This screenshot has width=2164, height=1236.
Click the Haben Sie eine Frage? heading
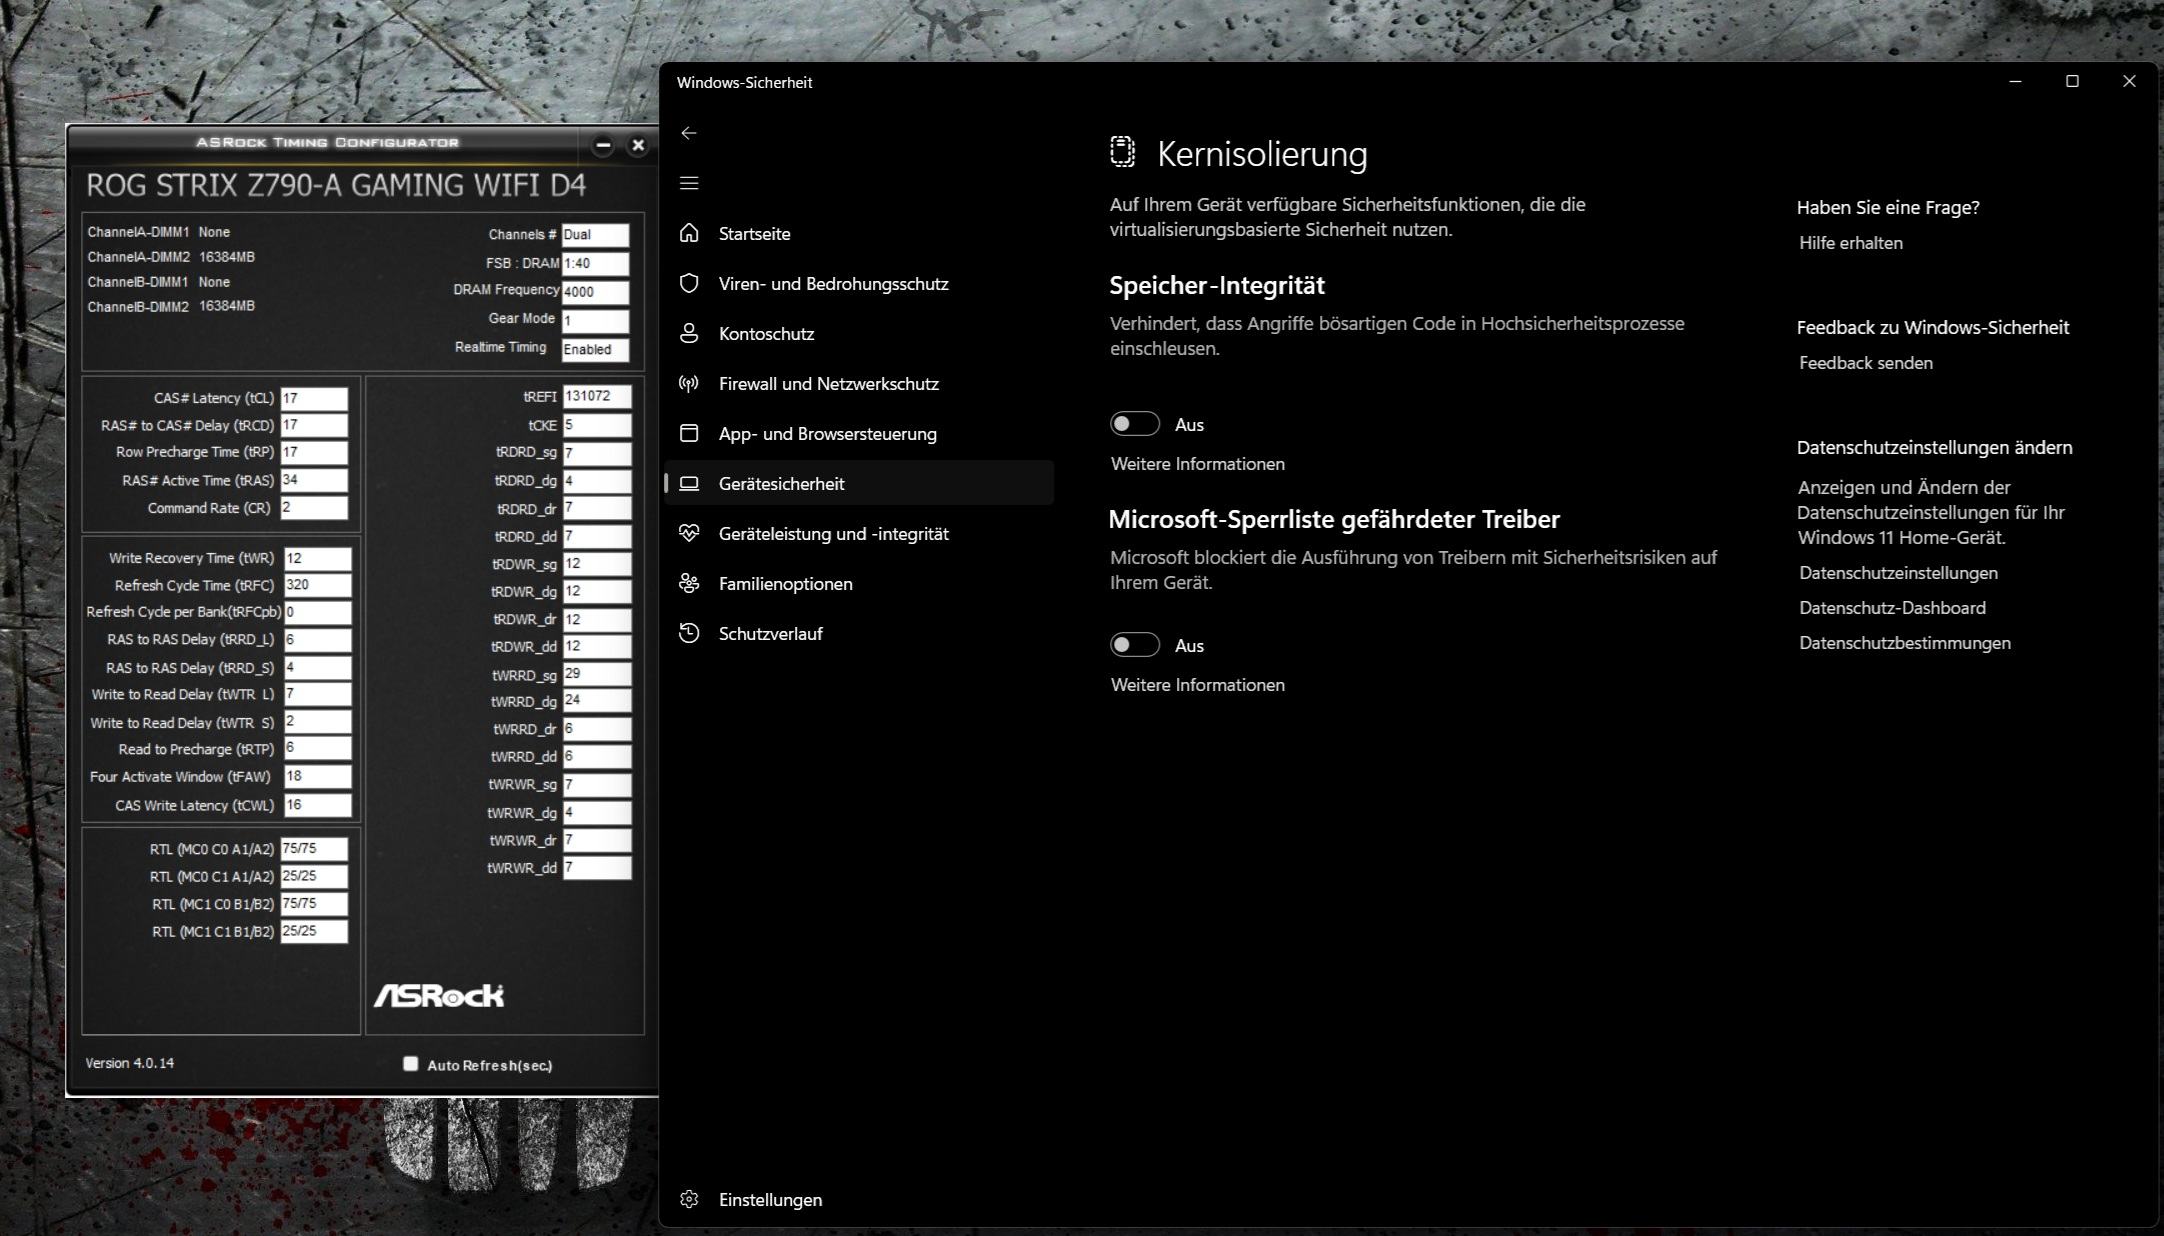pos(1888,207)
